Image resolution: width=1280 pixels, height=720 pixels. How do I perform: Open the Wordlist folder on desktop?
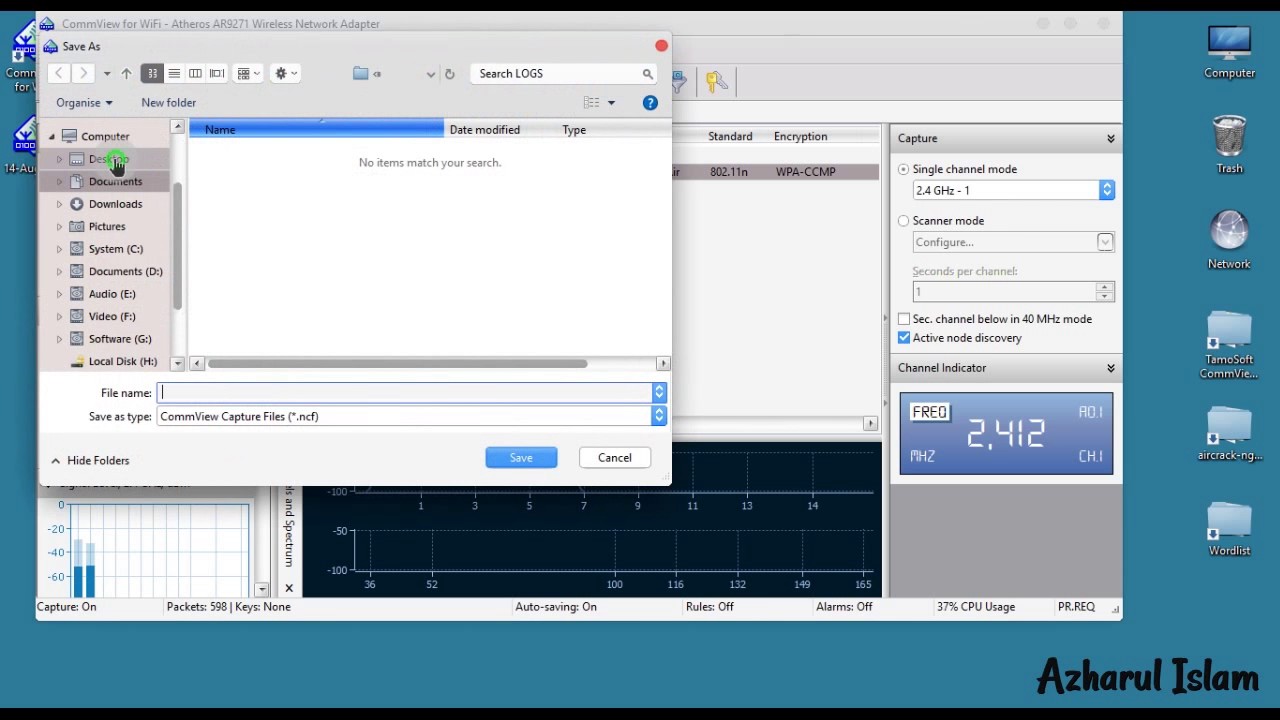(1229, 528)
